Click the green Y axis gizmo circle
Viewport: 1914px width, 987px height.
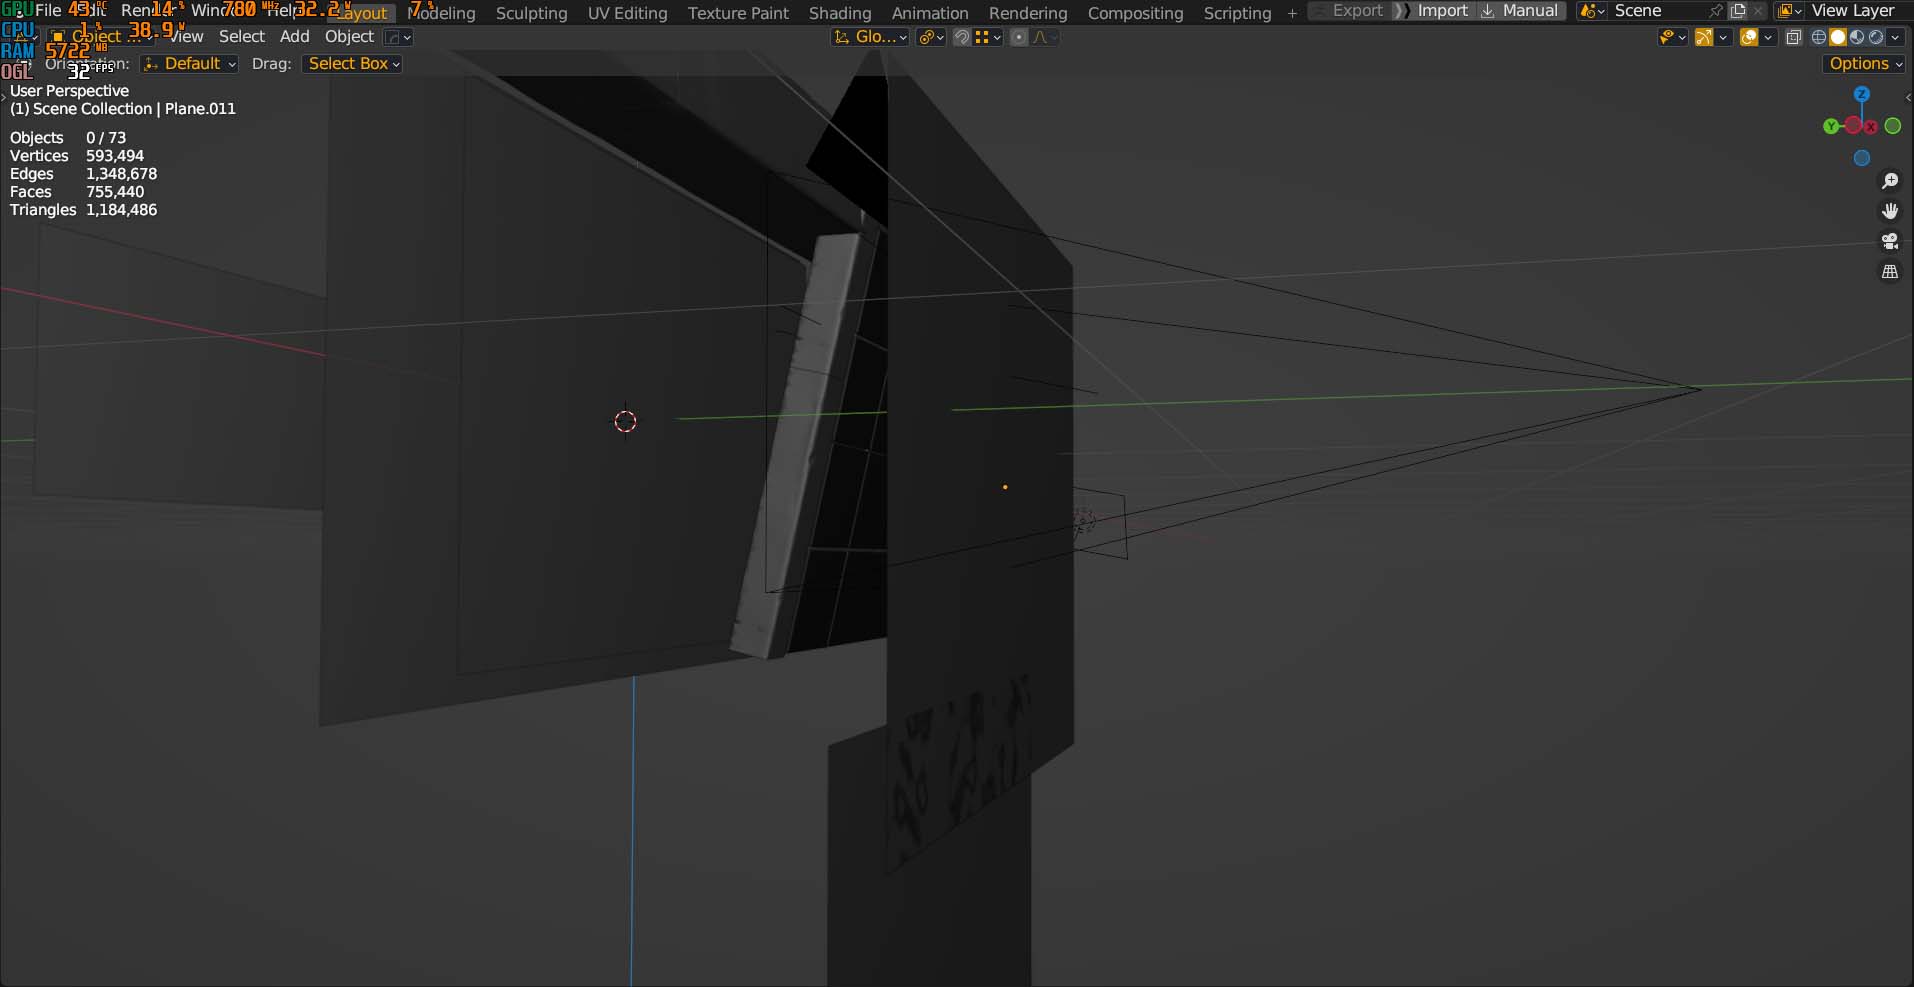[1831, 126]
